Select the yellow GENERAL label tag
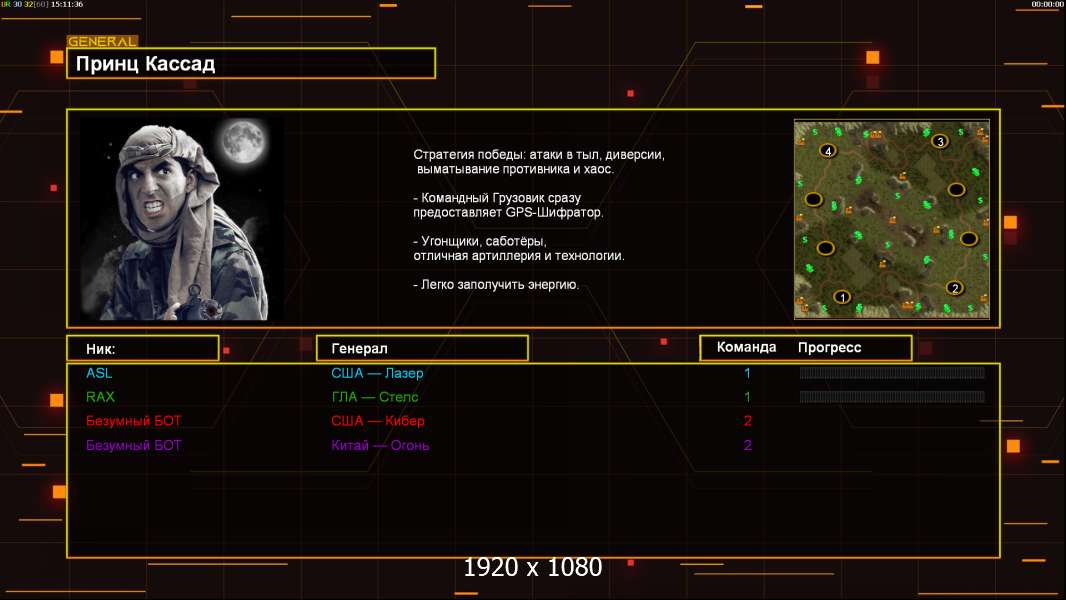Screen dimensions: 1066x600 (102, 42)
